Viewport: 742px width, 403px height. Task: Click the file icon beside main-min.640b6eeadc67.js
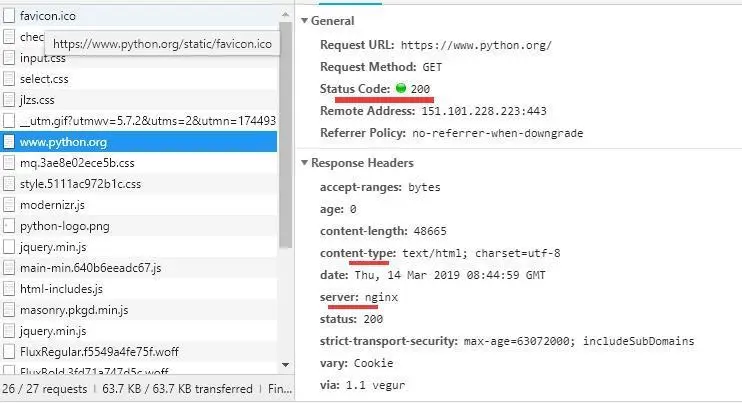[x=9, y=268]
